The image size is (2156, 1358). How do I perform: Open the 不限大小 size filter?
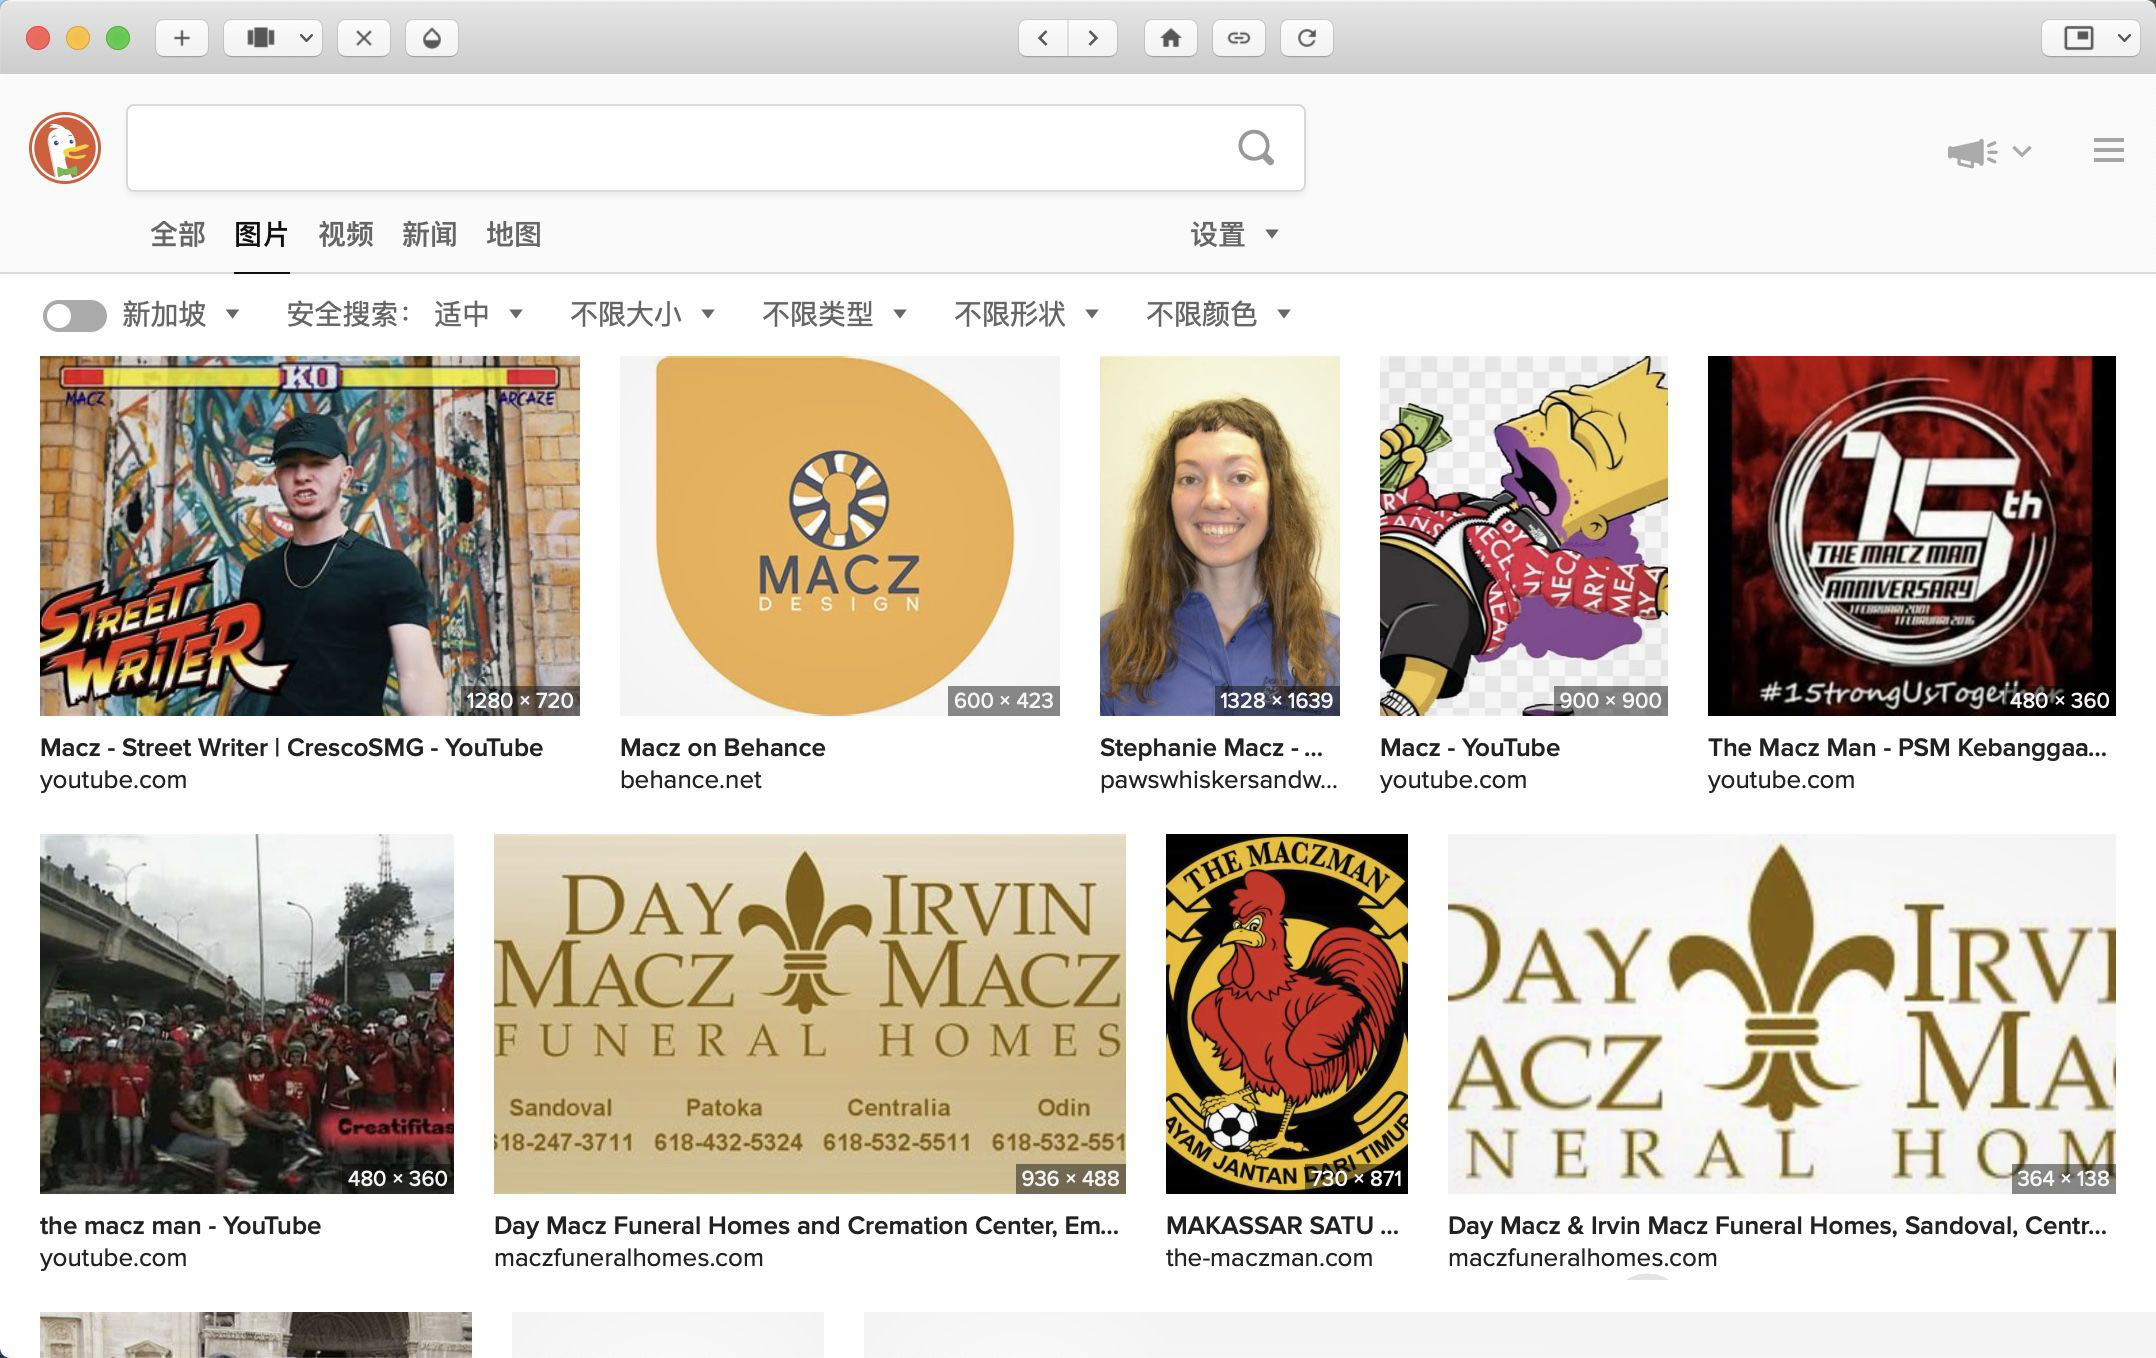tap(643, 315)
